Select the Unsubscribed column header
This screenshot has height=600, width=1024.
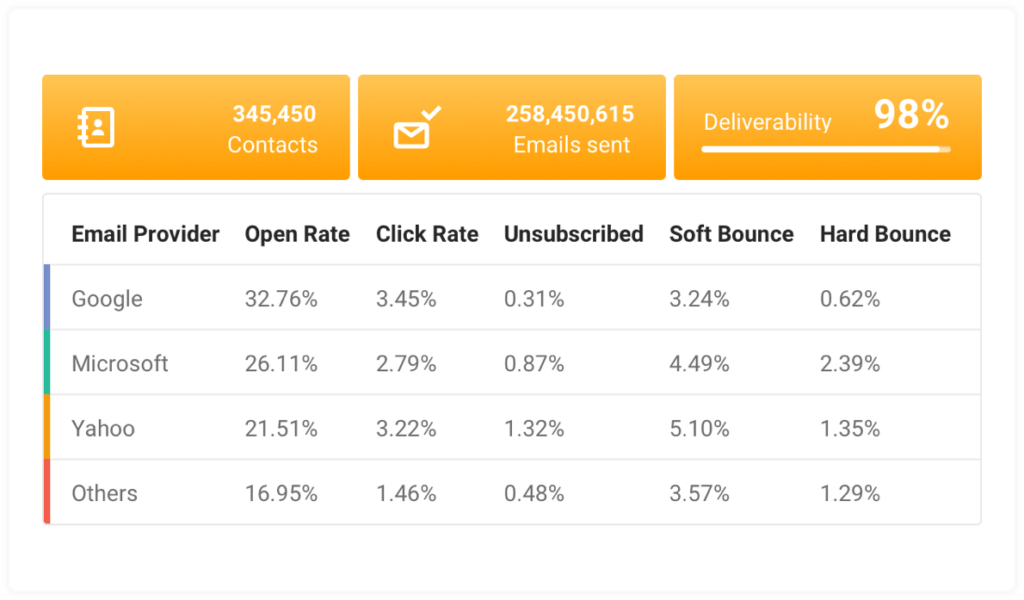tap(573, 234)
